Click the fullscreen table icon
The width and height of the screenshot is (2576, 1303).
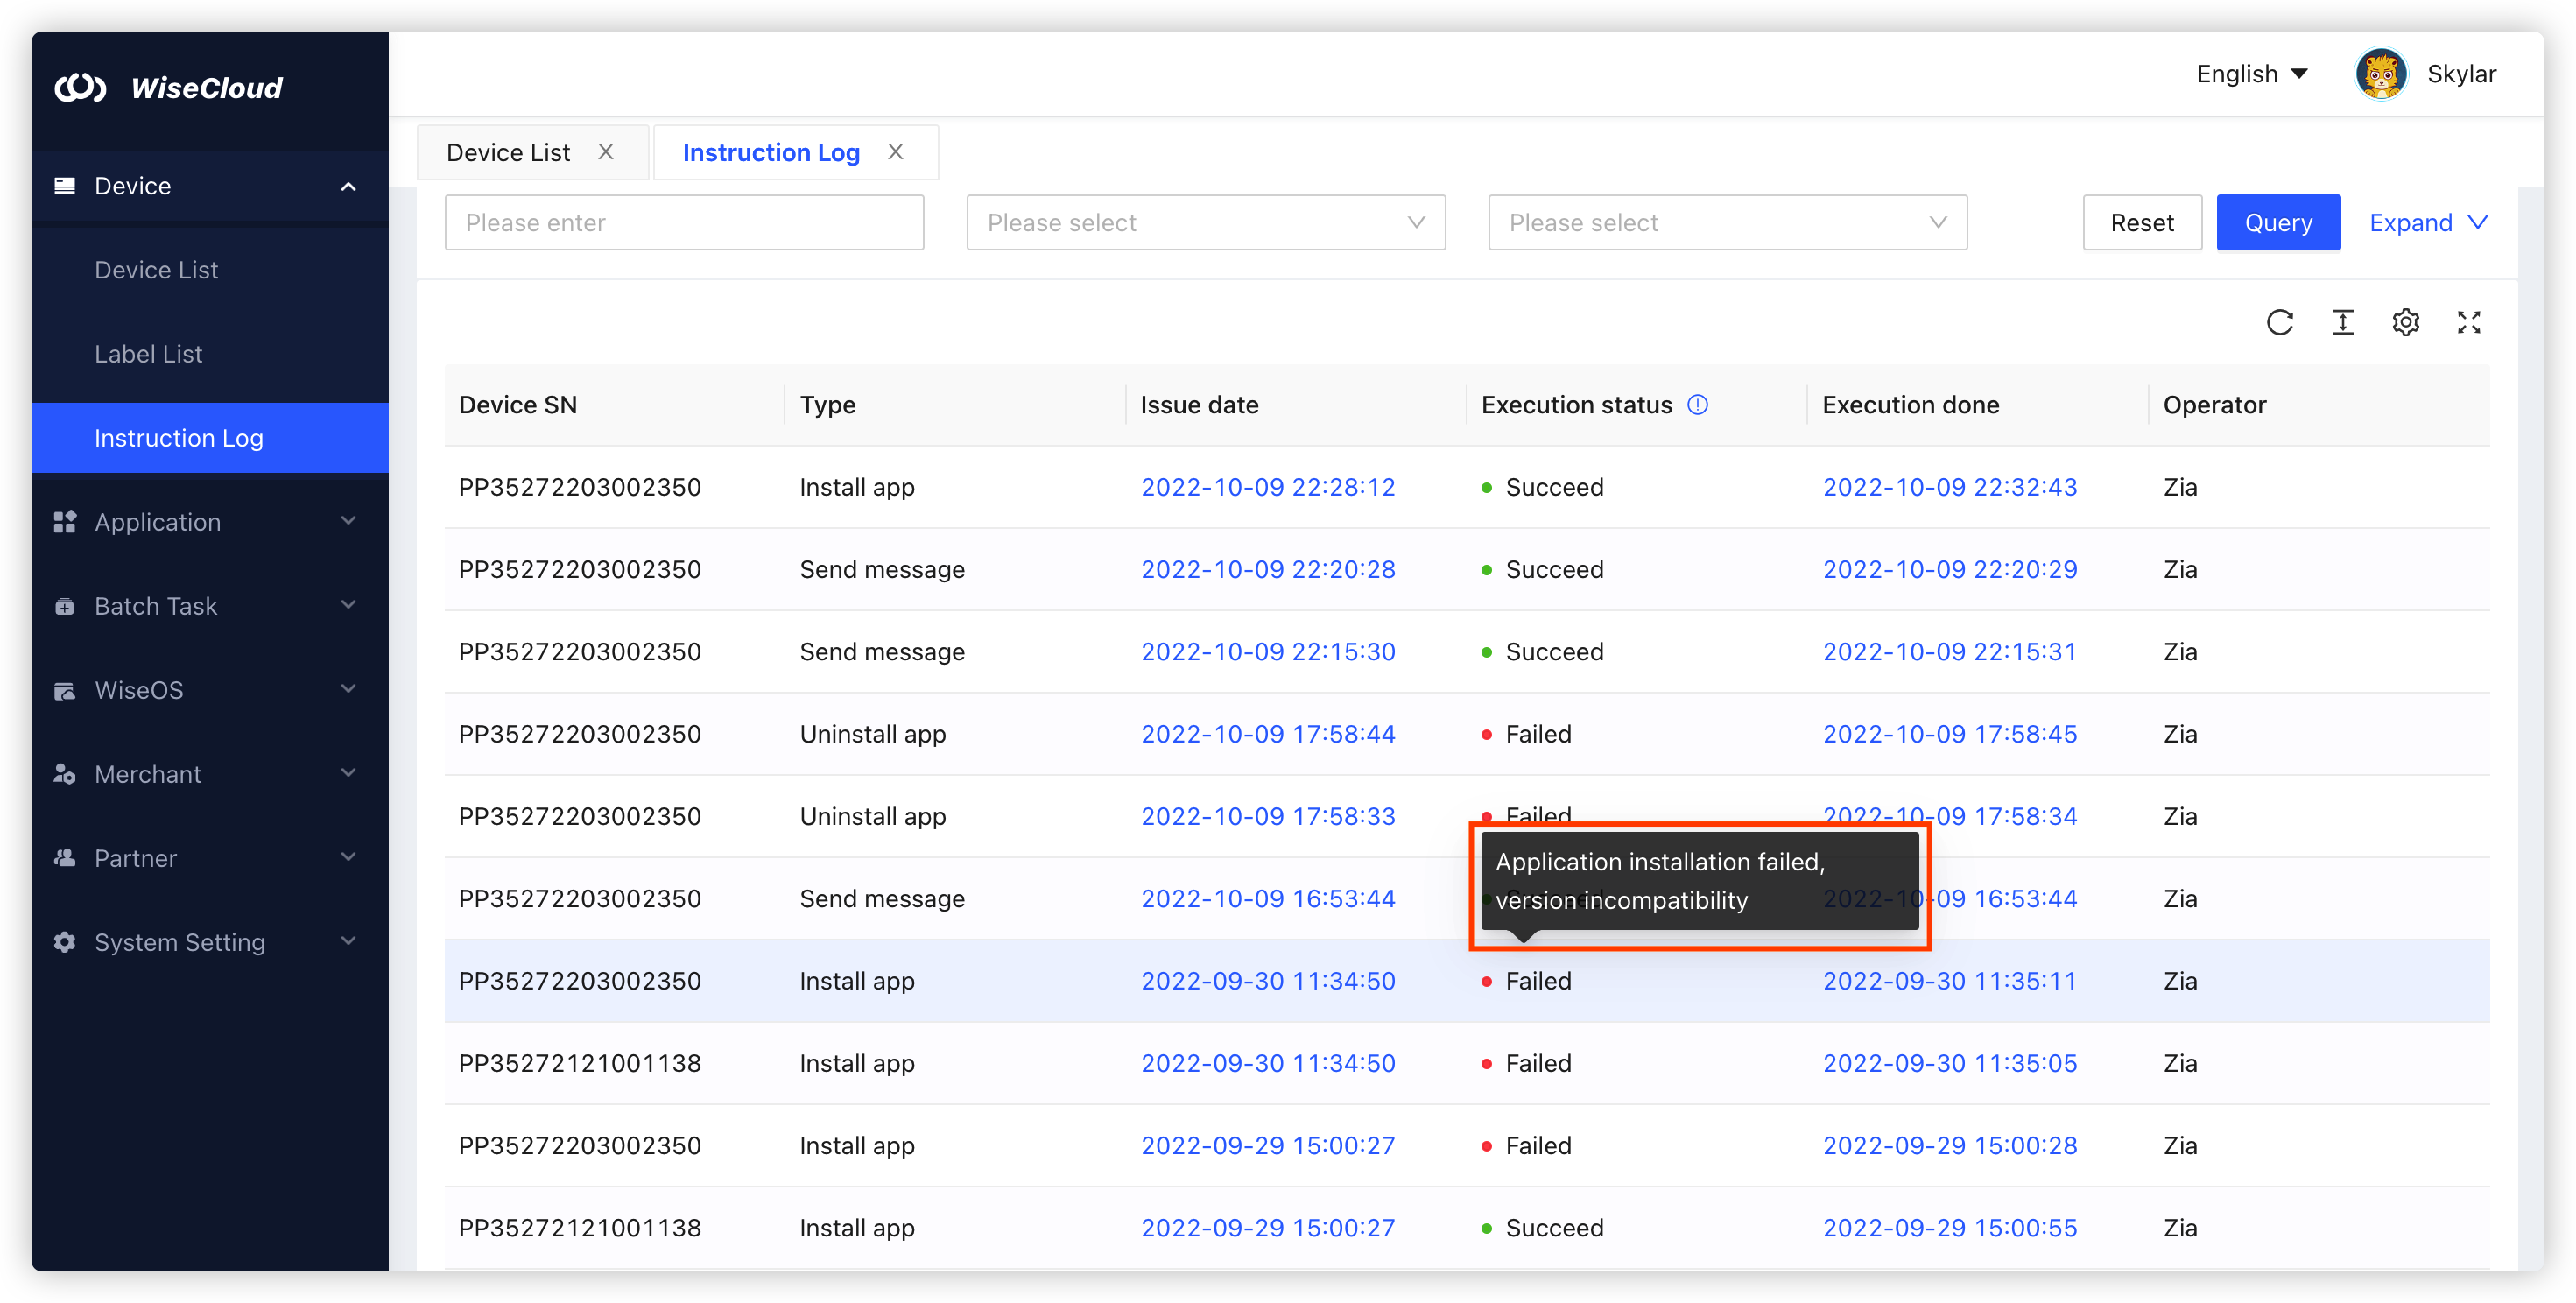2469,322
